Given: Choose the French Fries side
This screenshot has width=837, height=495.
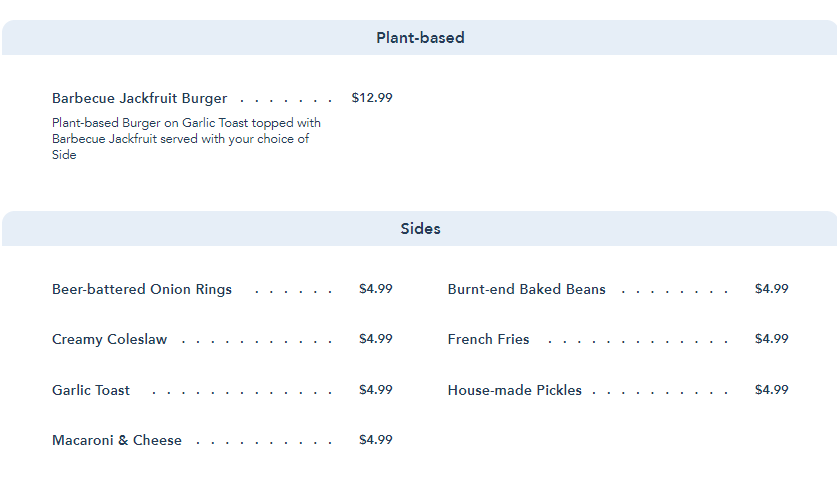Looking at the screenshot, I should tap(489, 339).
